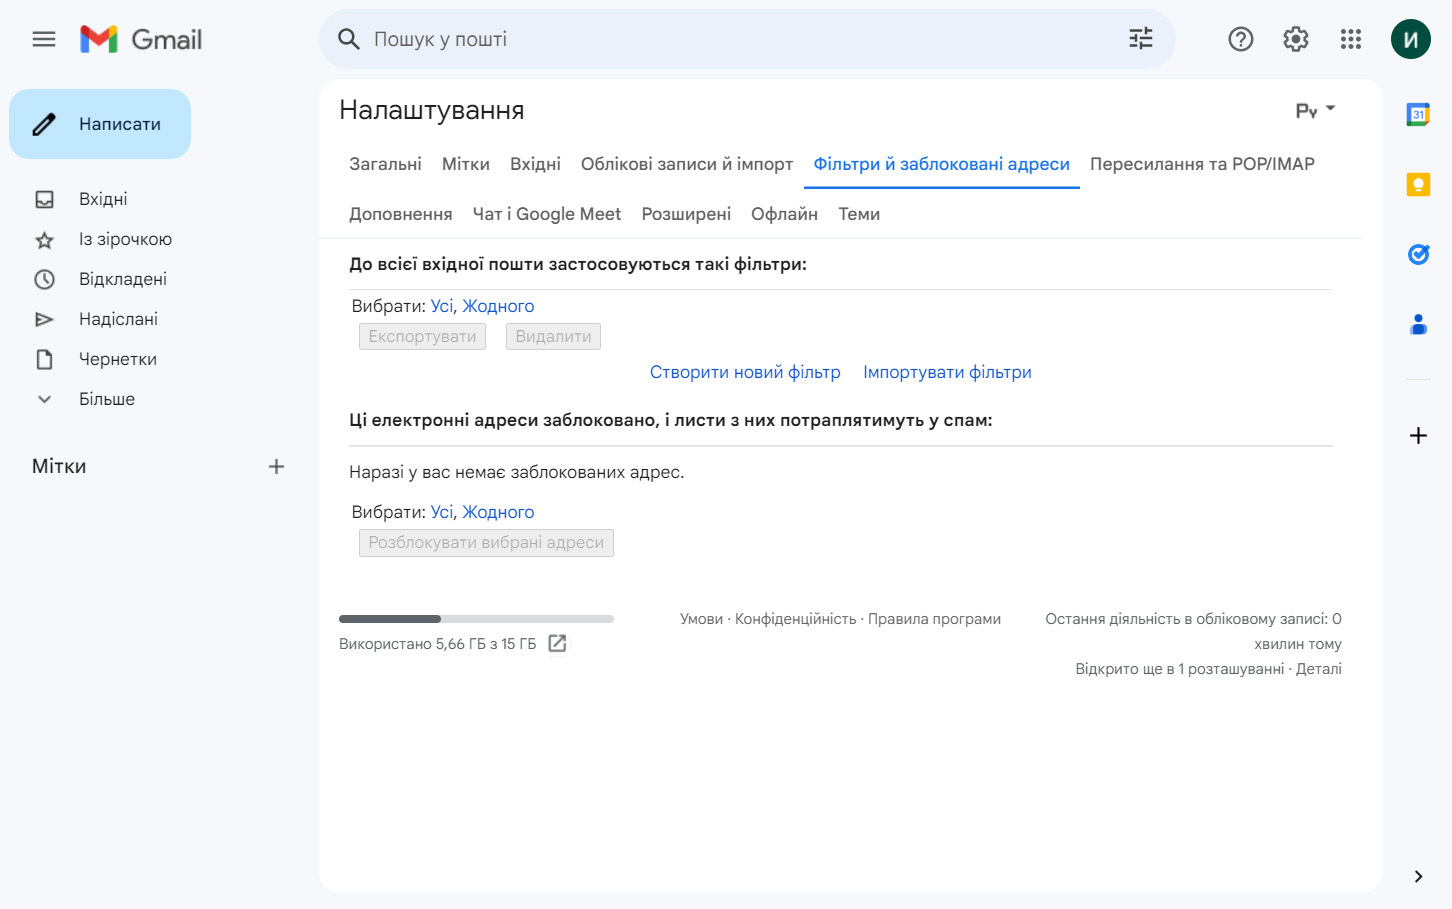Open Google Tasks in side panel
The width and height of the screenshot is (1452, 909).
pyautogui.click(x=1417, y=255)
